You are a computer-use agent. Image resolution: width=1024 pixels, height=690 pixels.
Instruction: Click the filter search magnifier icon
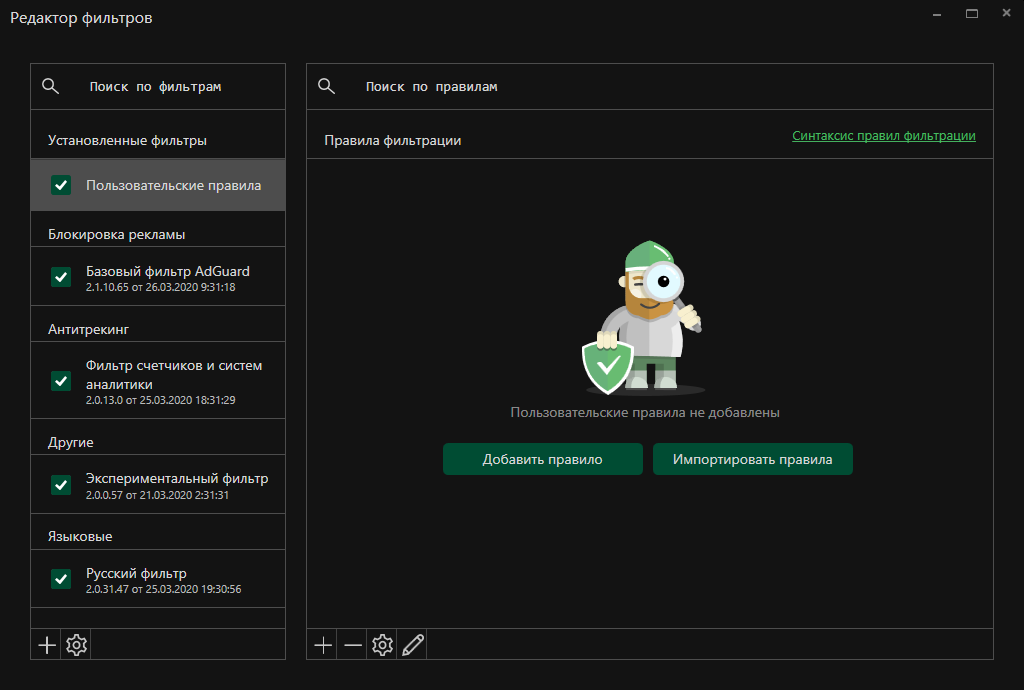pyautogui.click(x=50, y=86)
